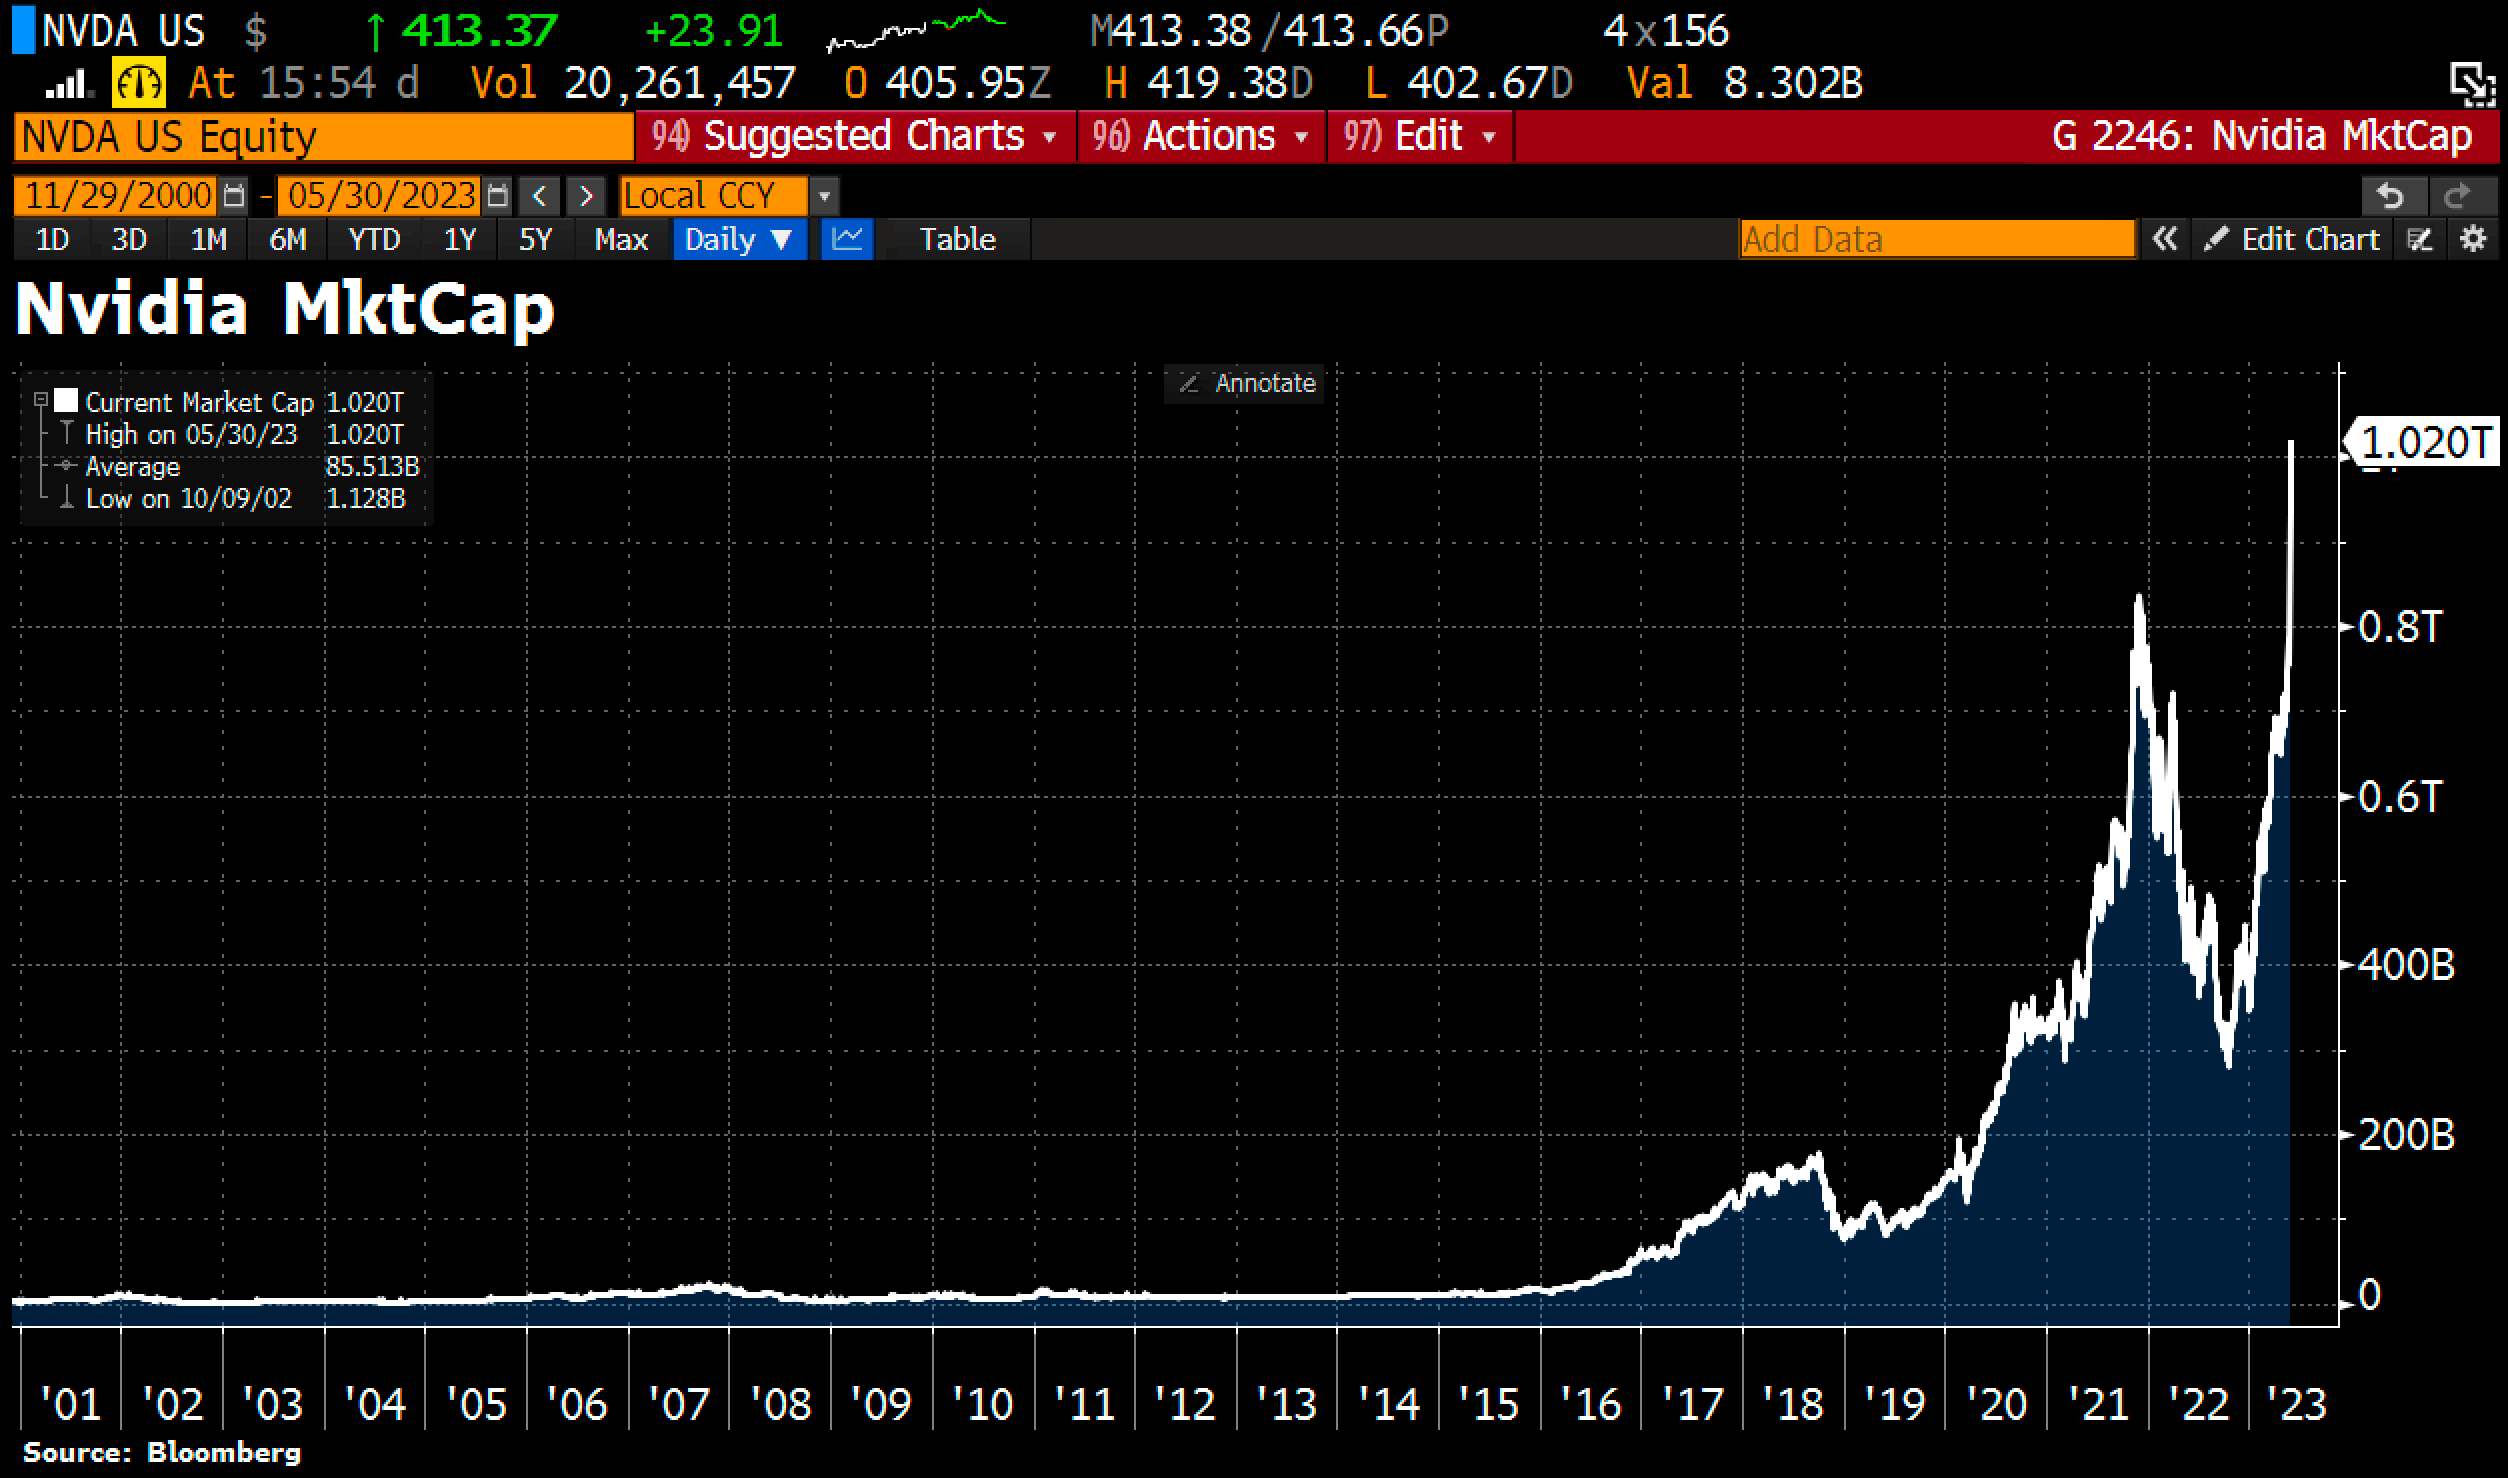This screenshot has width=2508, height=1478.
Task: Click the annotation pencil-check icon
Action: [x=2419, y=240]
